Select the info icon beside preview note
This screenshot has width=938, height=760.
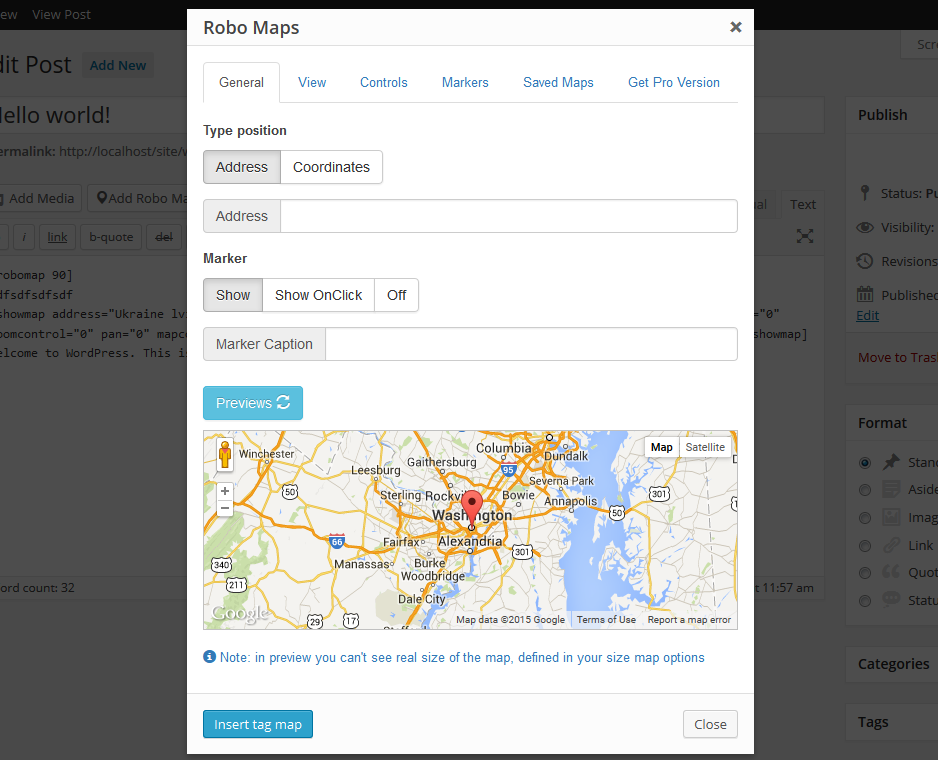coord(209,656)
